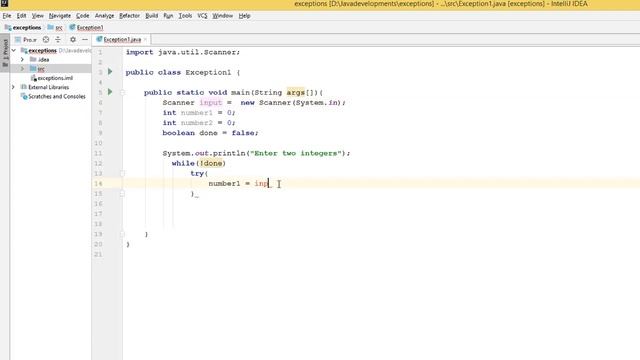Screen dimensions: 640x360
Task: Open the Help menu
Action: [244, 16]
